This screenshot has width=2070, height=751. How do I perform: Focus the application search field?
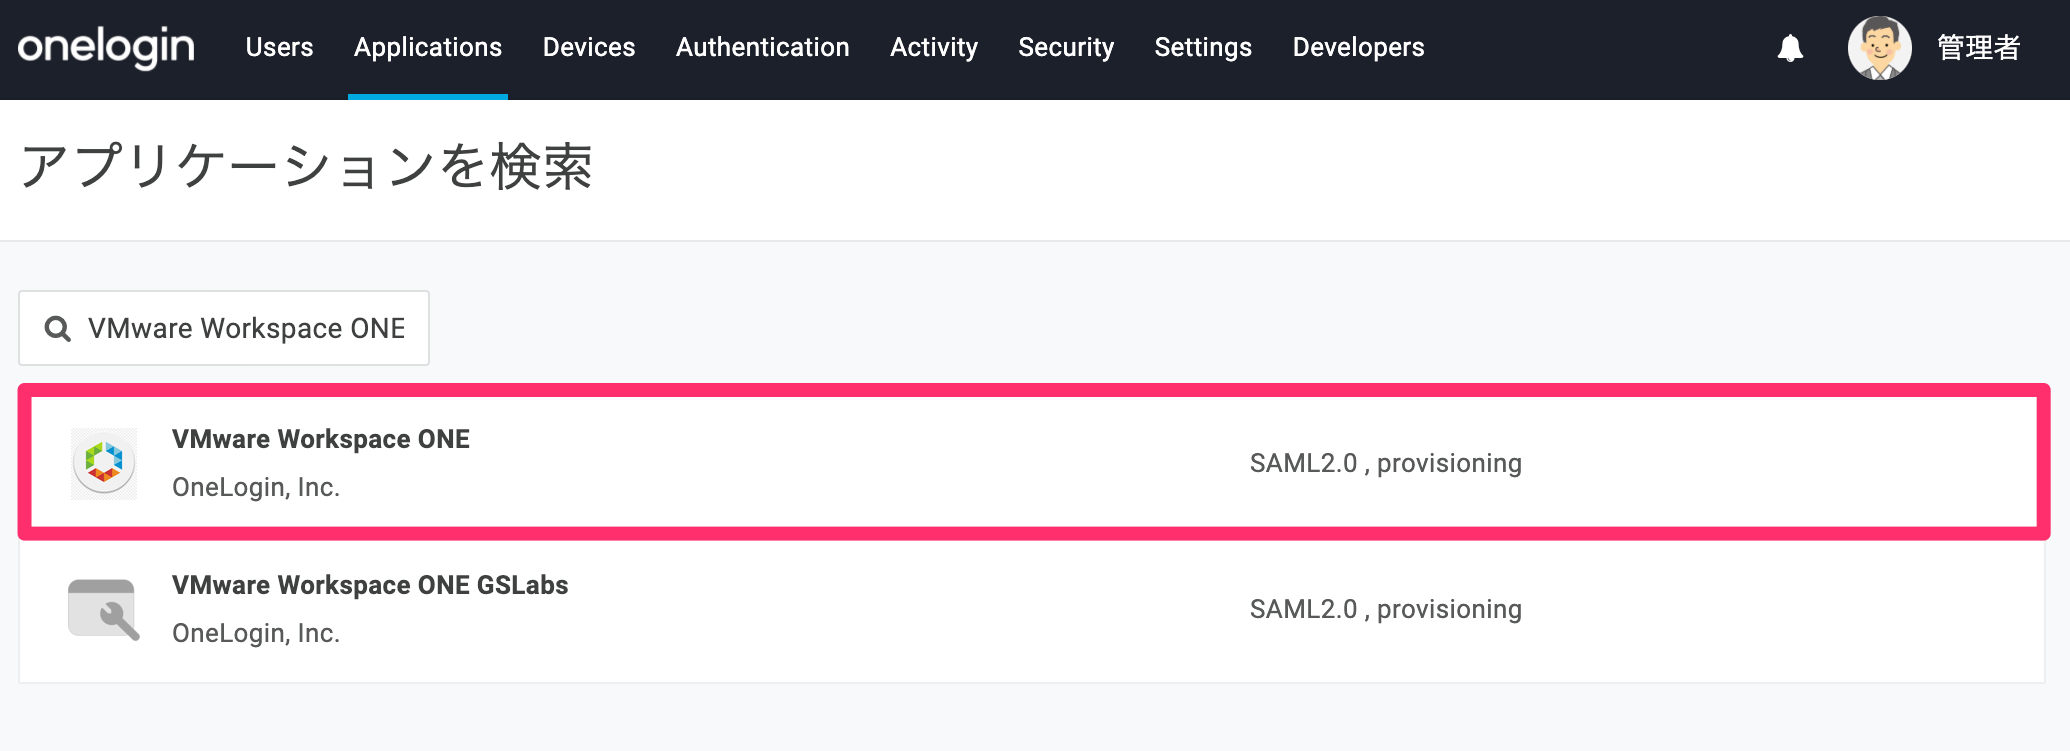(224, 328)
